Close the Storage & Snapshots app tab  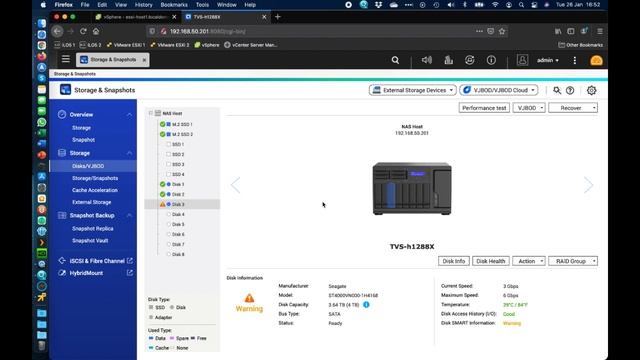pyautogui.click(x=144, y=60)
